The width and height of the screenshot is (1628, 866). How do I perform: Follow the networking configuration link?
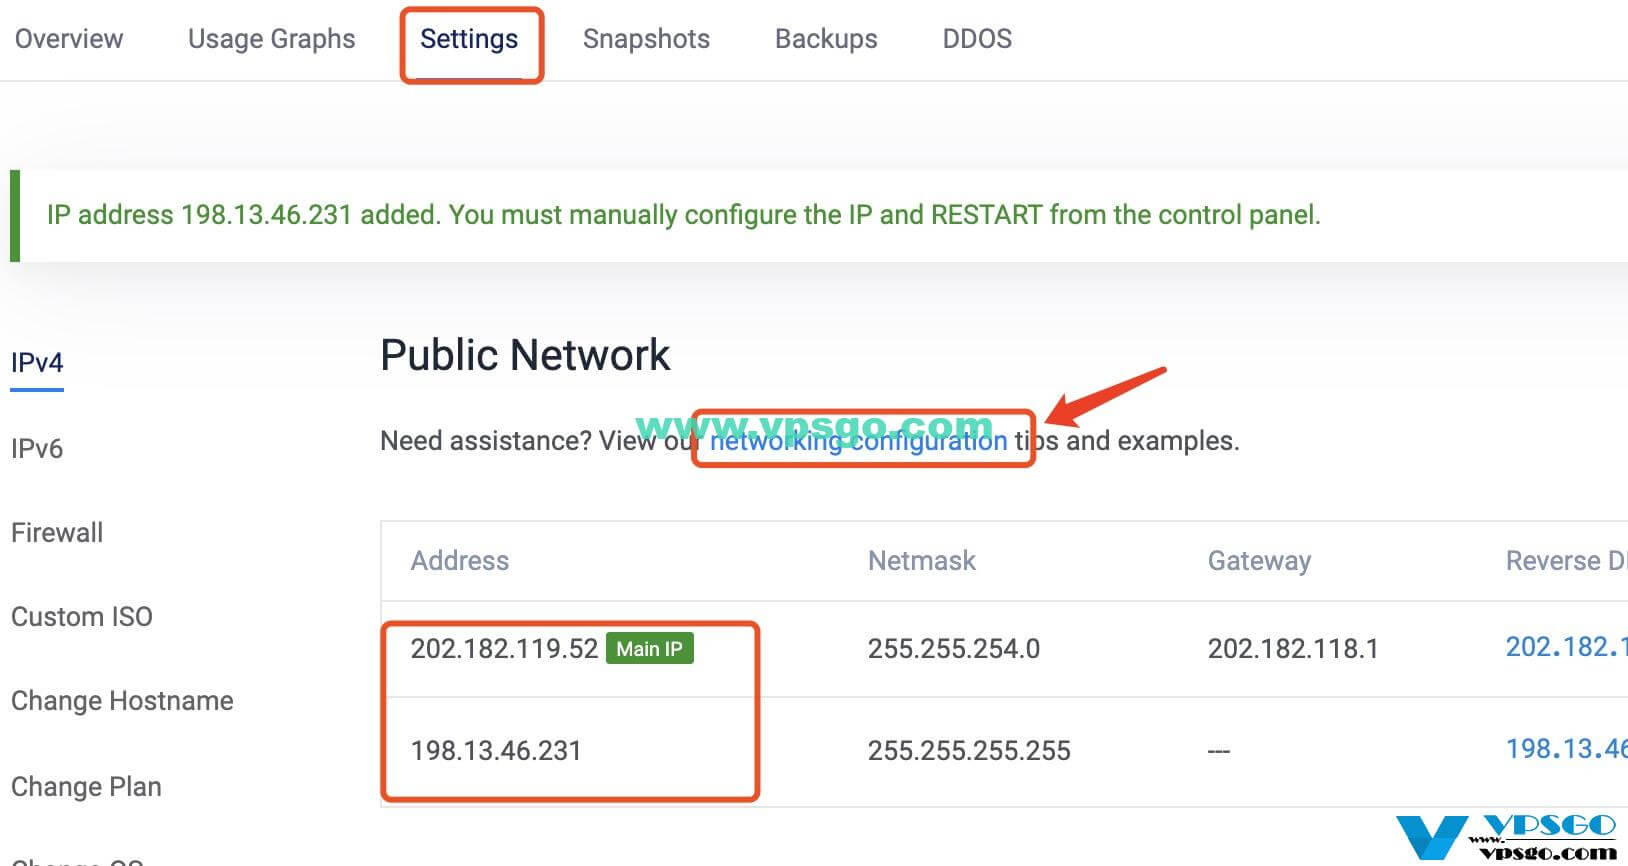click(x=859, y=441)
